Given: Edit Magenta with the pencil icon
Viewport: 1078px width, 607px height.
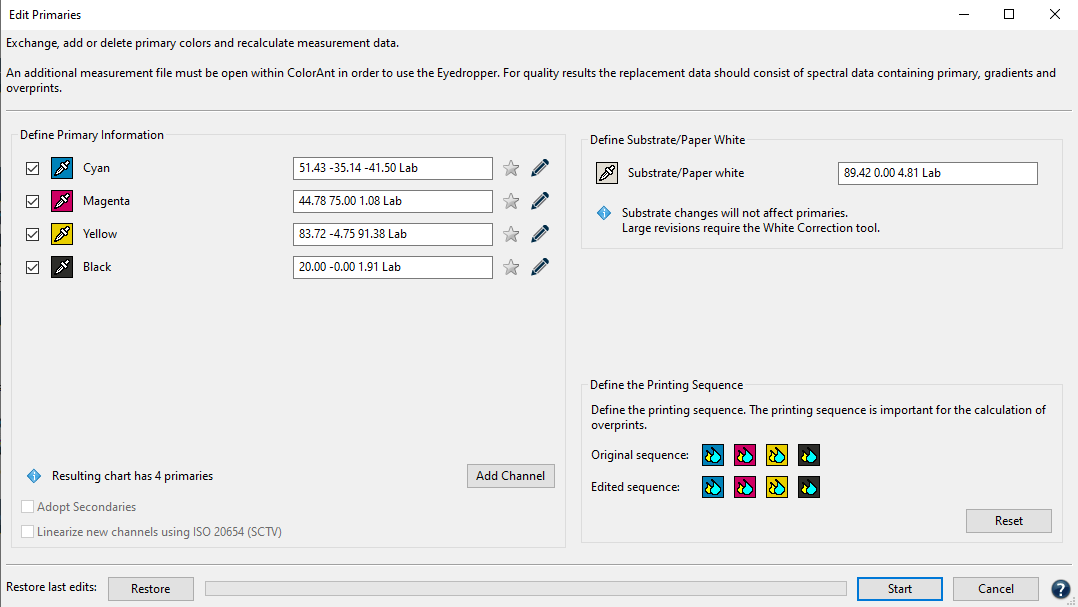Looking at the screenshot, I should pos(540,201).
